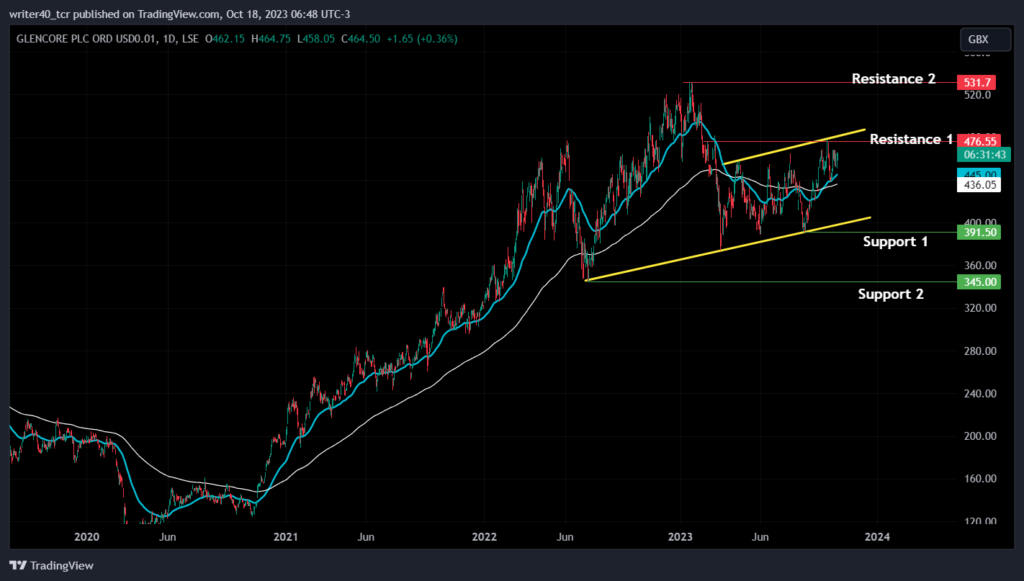Click the GLENCORE PLC symbol title
This screenshot has width=1024, height=581.
pyautogui.click(x=107, y=39)
